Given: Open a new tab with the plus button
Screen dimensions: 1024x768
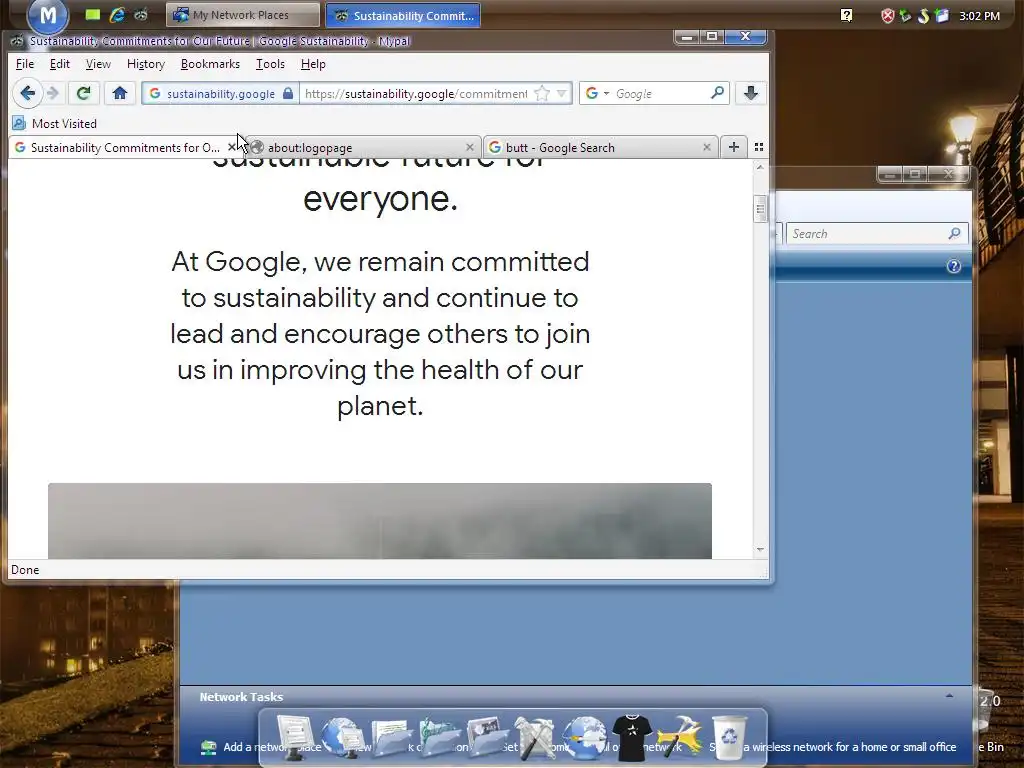Looking at the screenshot, I should click(733, 147).
